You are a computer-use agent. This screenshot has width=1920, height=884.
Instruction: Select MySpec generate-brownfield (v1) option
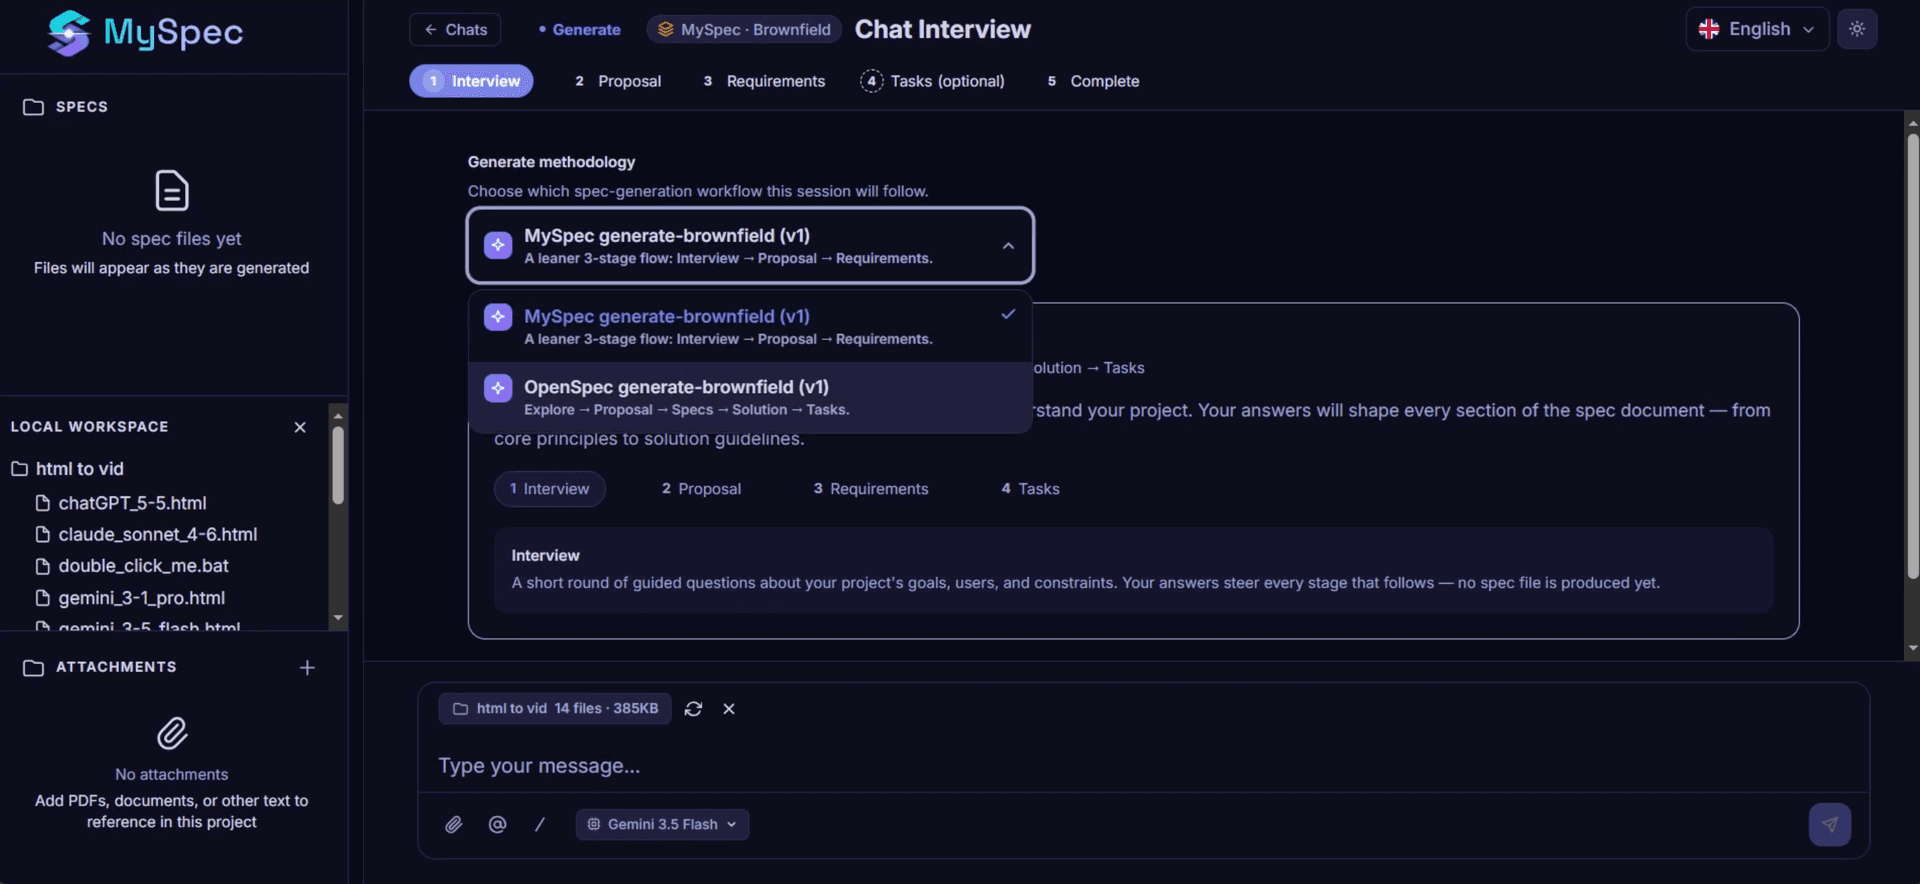[750, 326]
